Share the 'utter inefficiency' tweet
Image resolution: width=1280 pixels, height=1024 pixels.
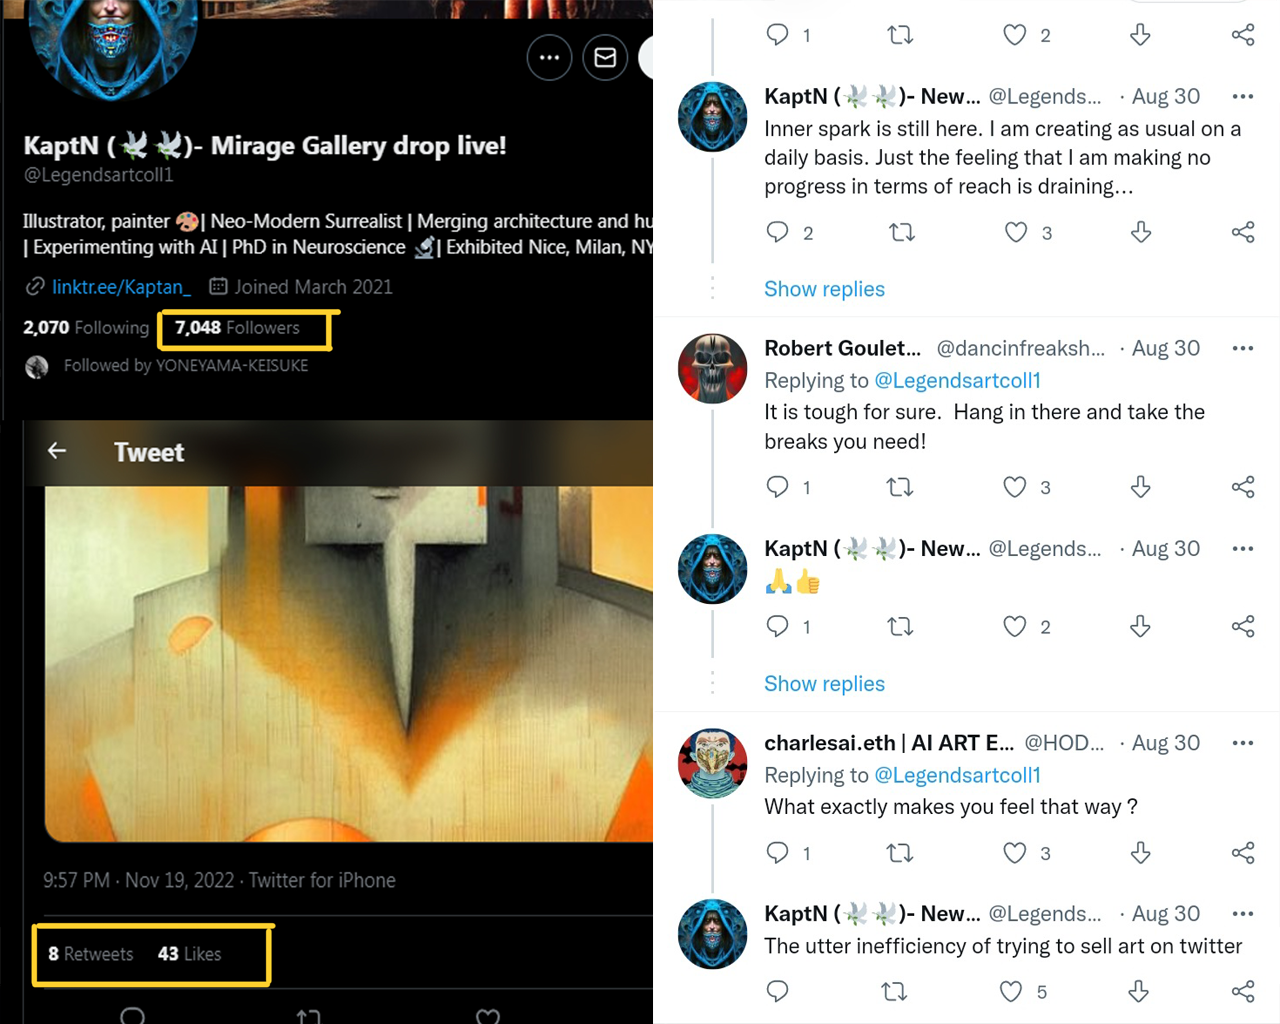[x=1243, y=991]
